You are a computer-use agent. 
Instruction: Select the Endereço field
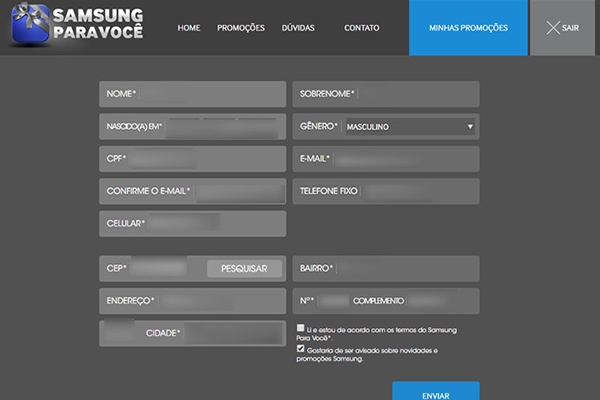pyautogui.click(x=192, y=301)
